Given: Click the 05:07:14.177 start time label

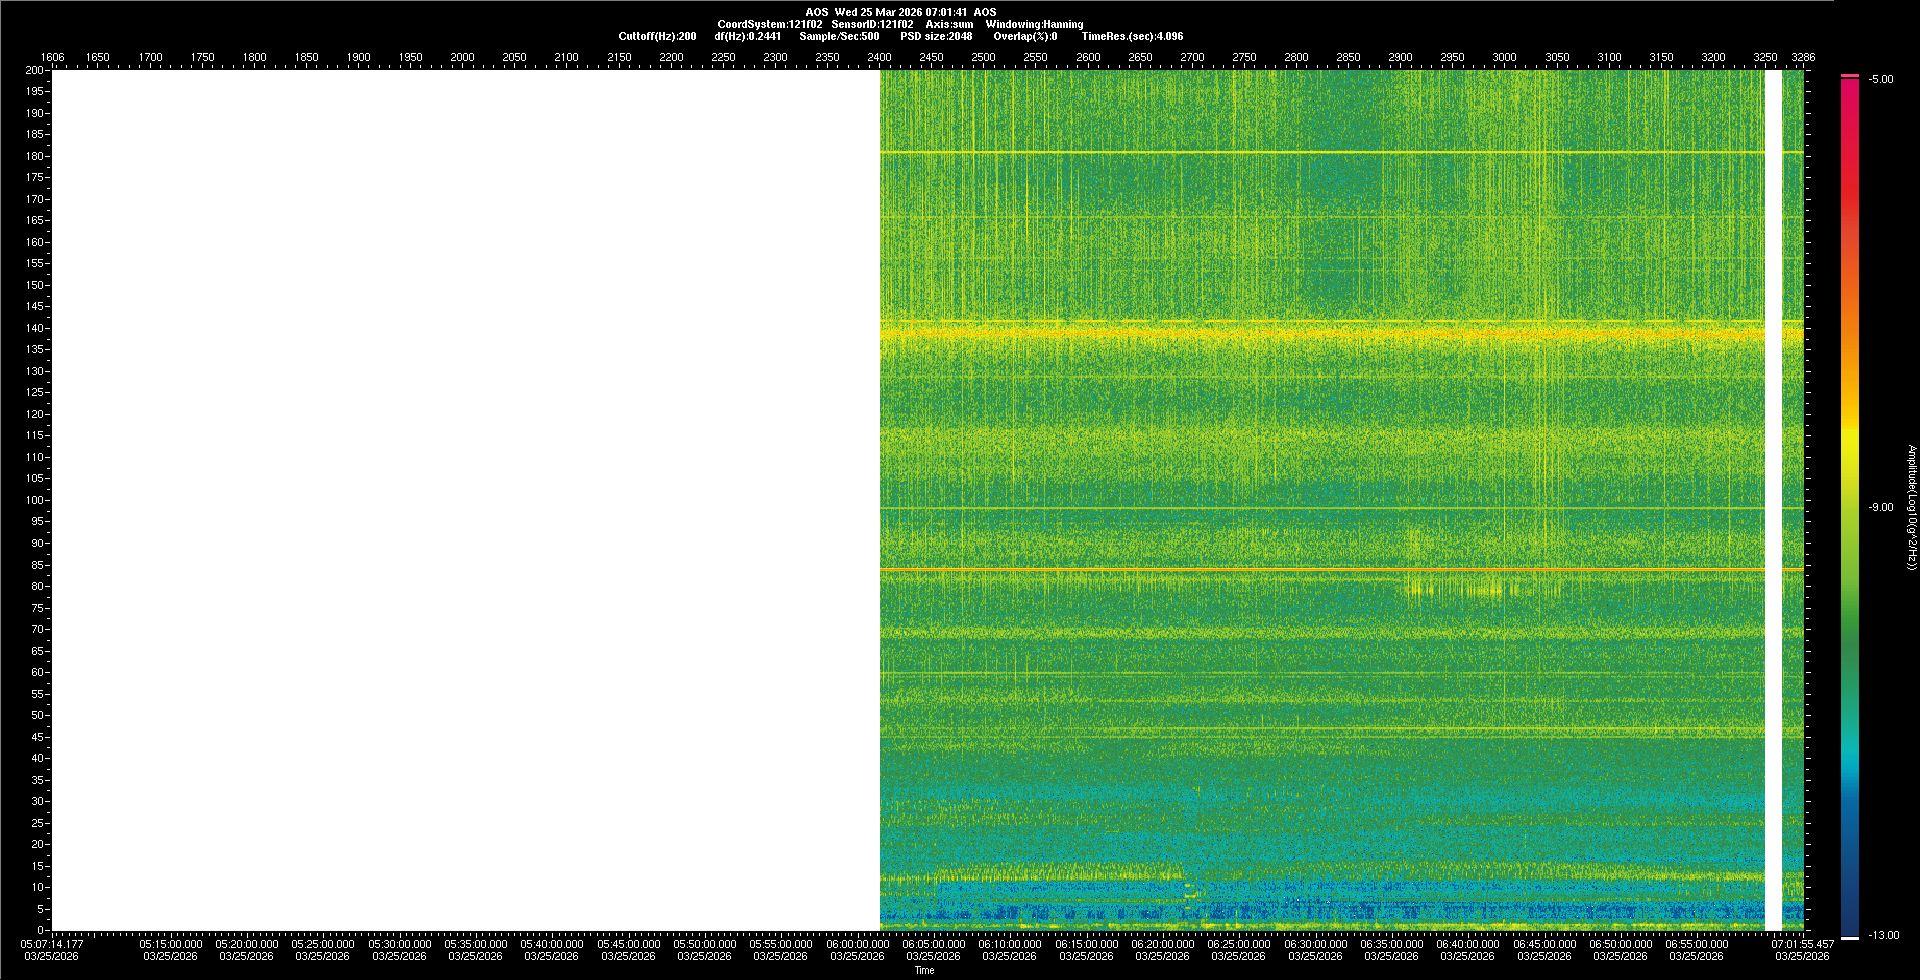Looking at the screenshot, I should click(53, 944).
